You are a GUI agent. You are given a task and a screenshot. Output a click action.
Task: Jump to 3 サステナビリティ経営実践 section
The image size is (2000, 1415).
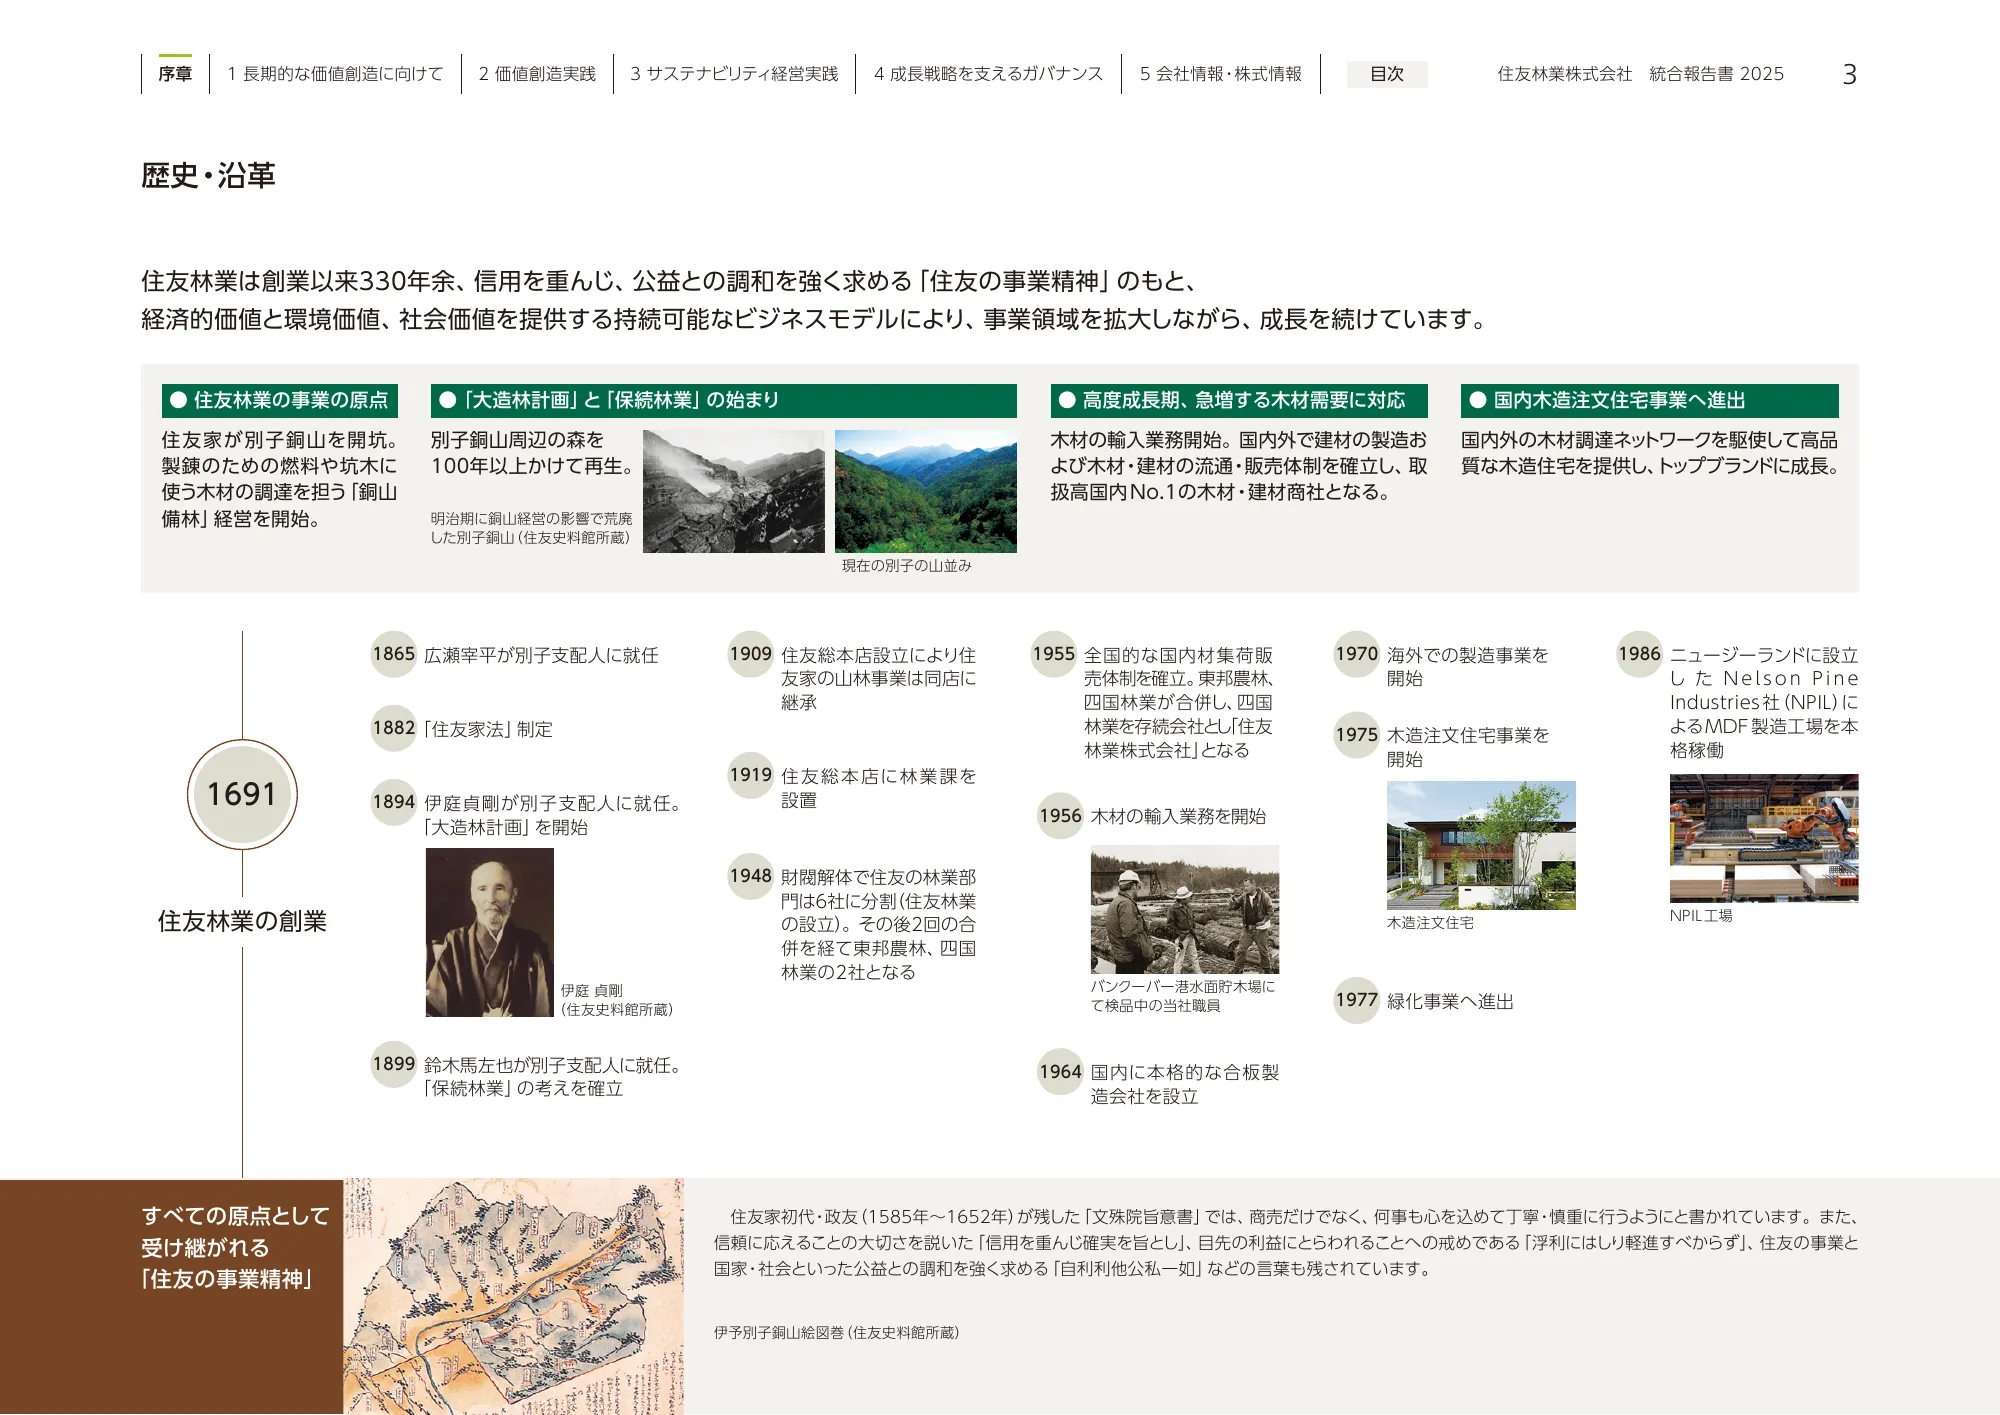(x=734, y=74)
